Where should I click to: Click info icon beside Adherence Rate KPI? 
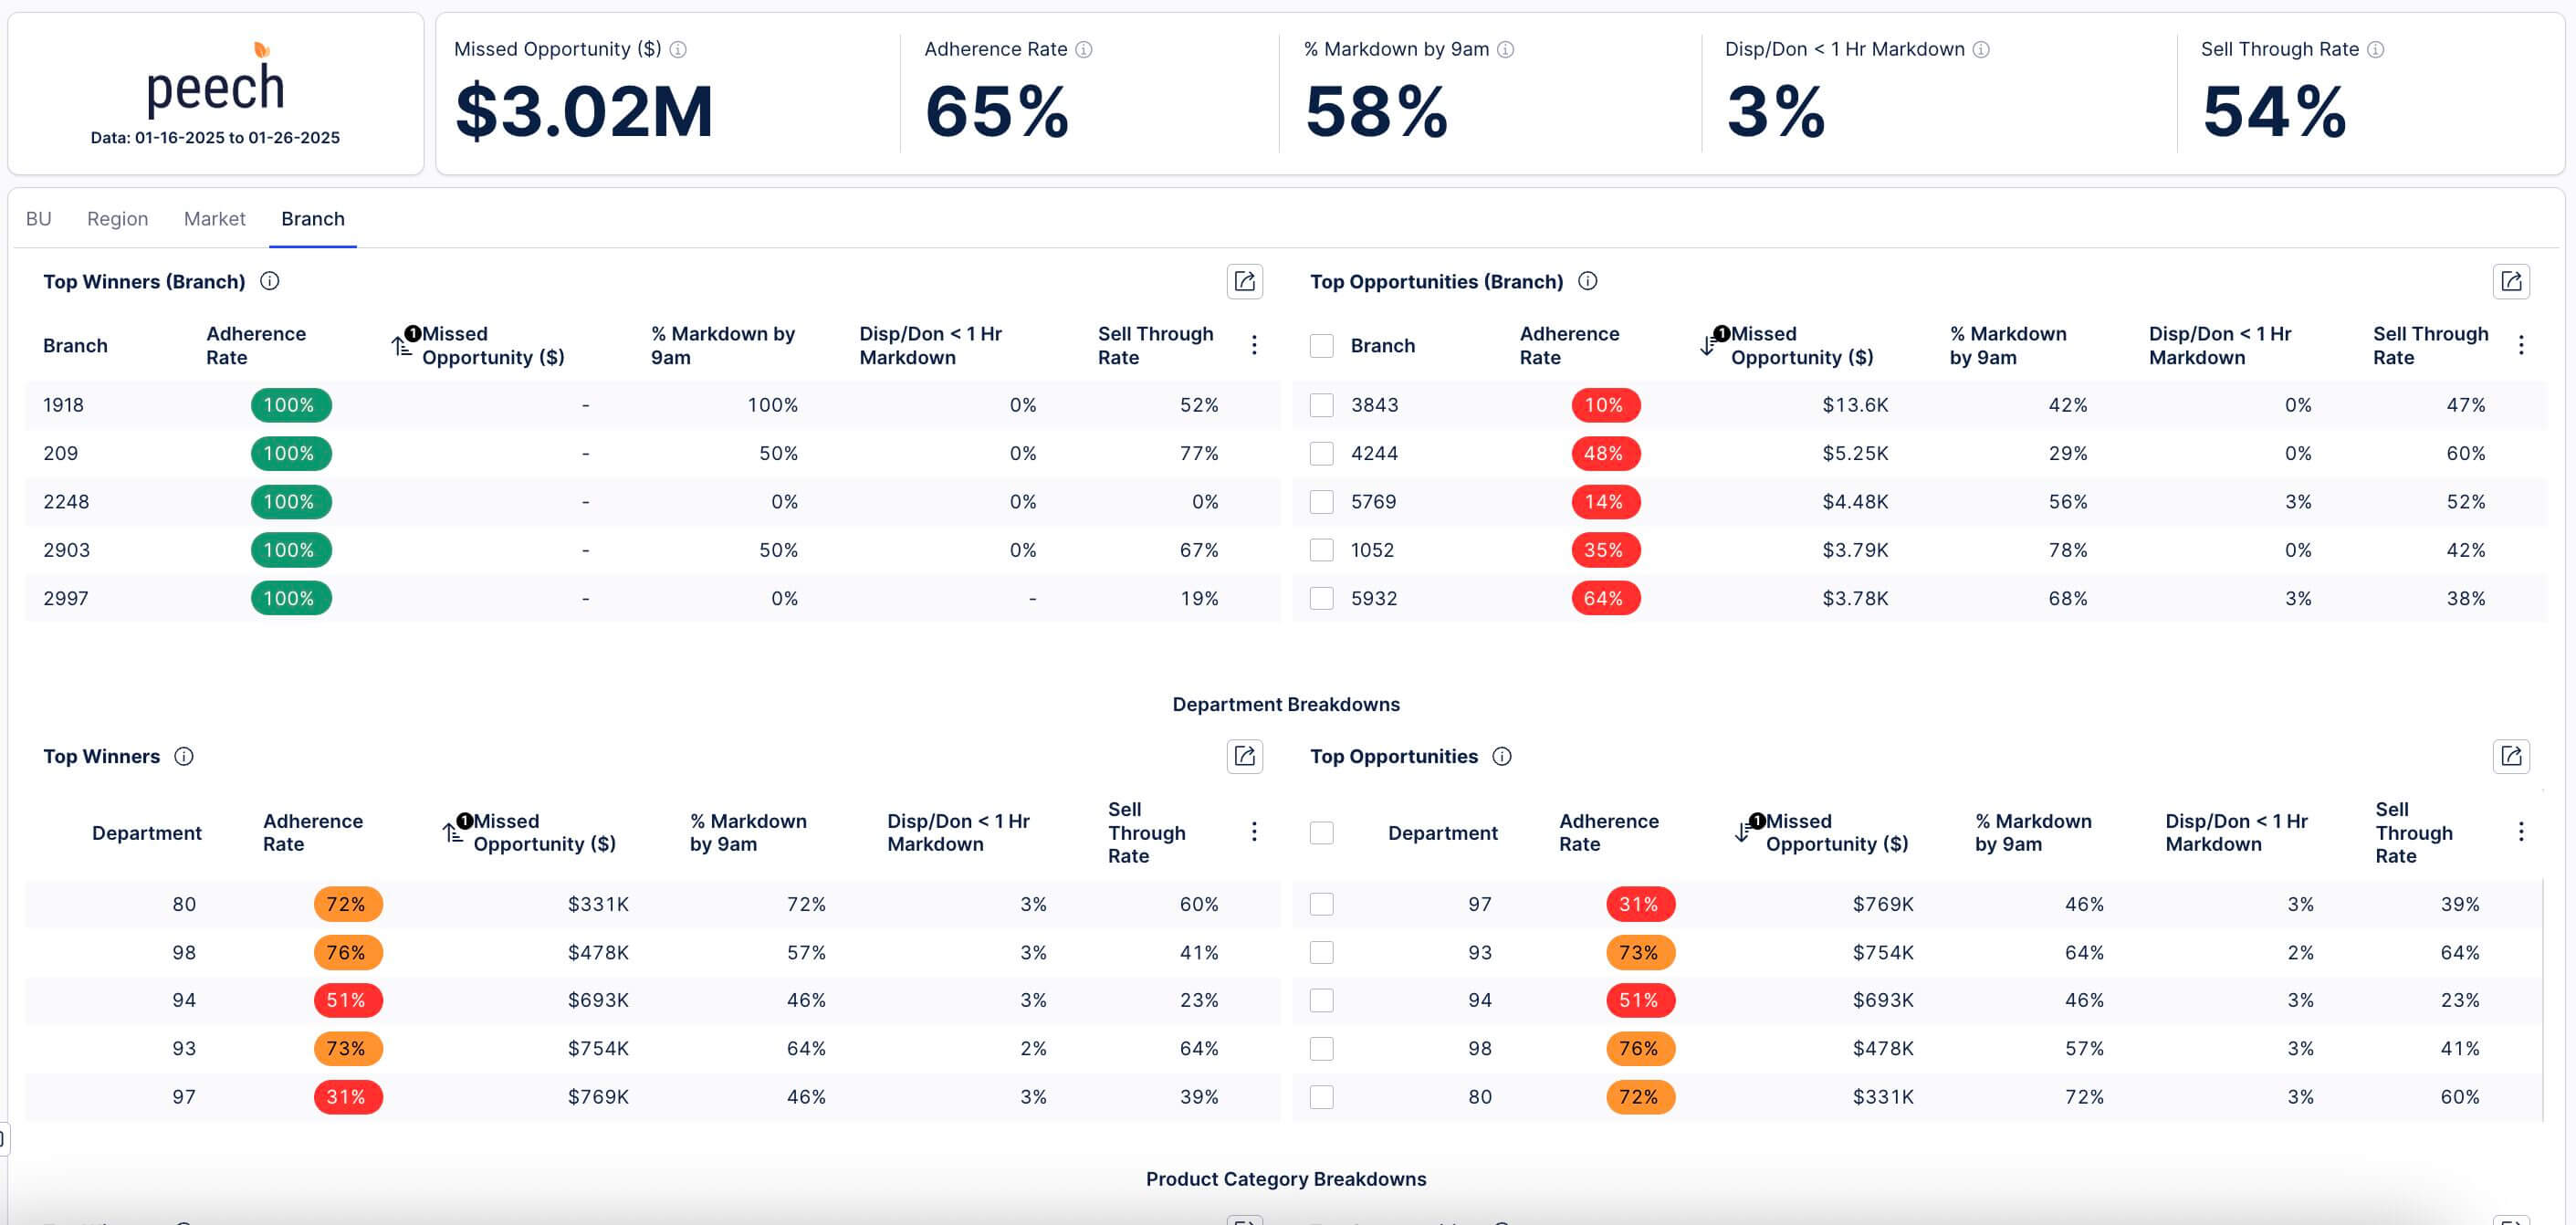1083,49
